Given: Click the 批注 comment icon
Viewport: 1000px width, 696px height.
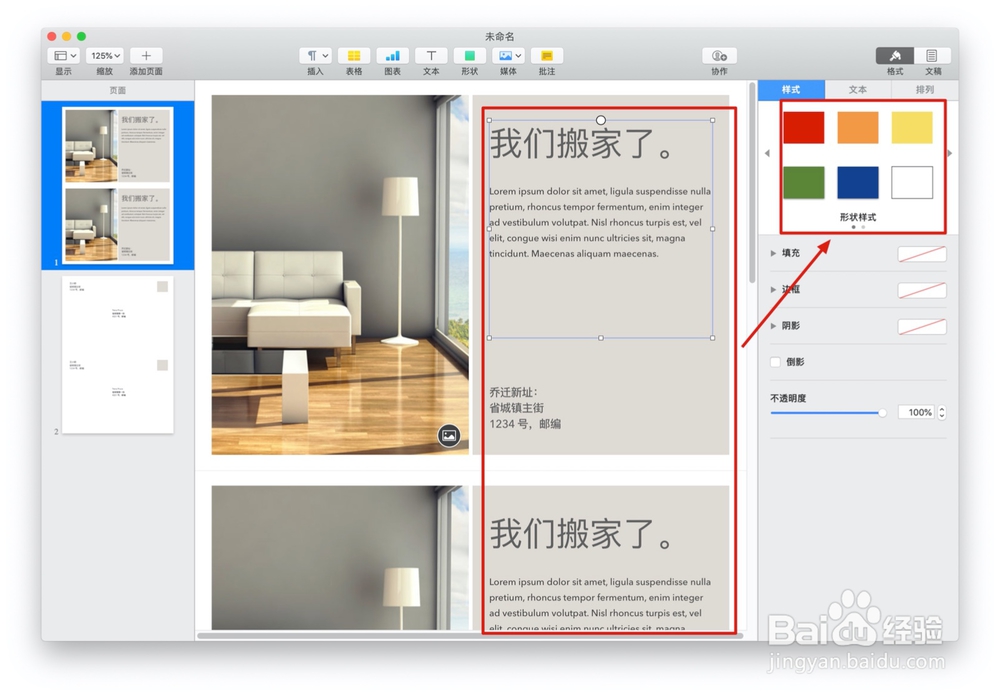Looking at the screenshot, I should click(x=547, y=56).
